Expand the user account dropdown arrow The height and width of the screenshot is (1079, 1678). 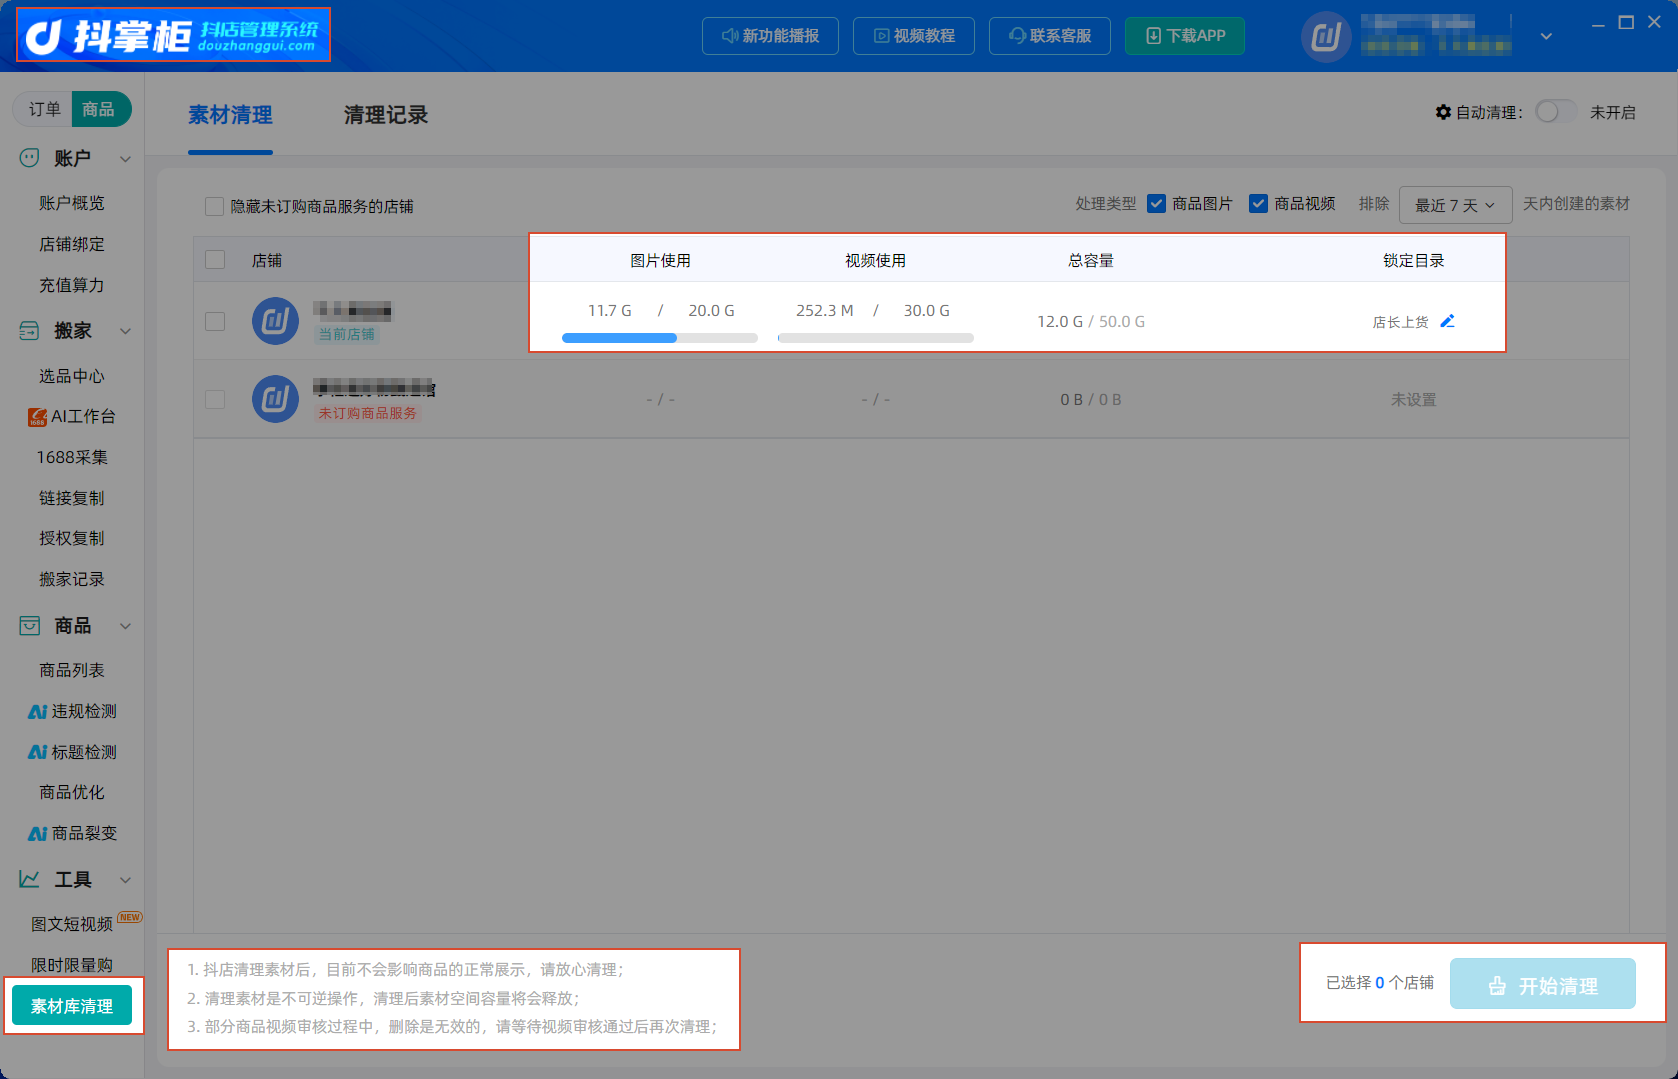1546,37
